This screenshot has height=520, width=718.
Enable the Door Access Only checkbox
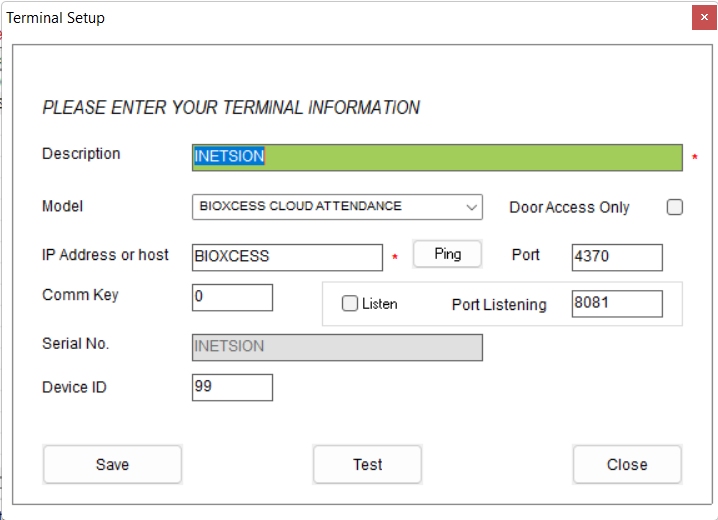[x=675, y=207]
